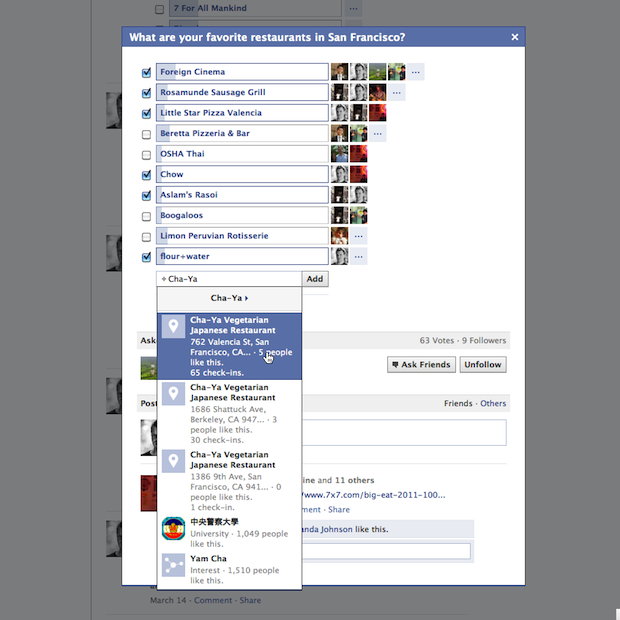Viewport: 620px width, 620px height.
Task: Uncheck the Aslam's Rasoi checkbox
Action: tap(146, 196)
